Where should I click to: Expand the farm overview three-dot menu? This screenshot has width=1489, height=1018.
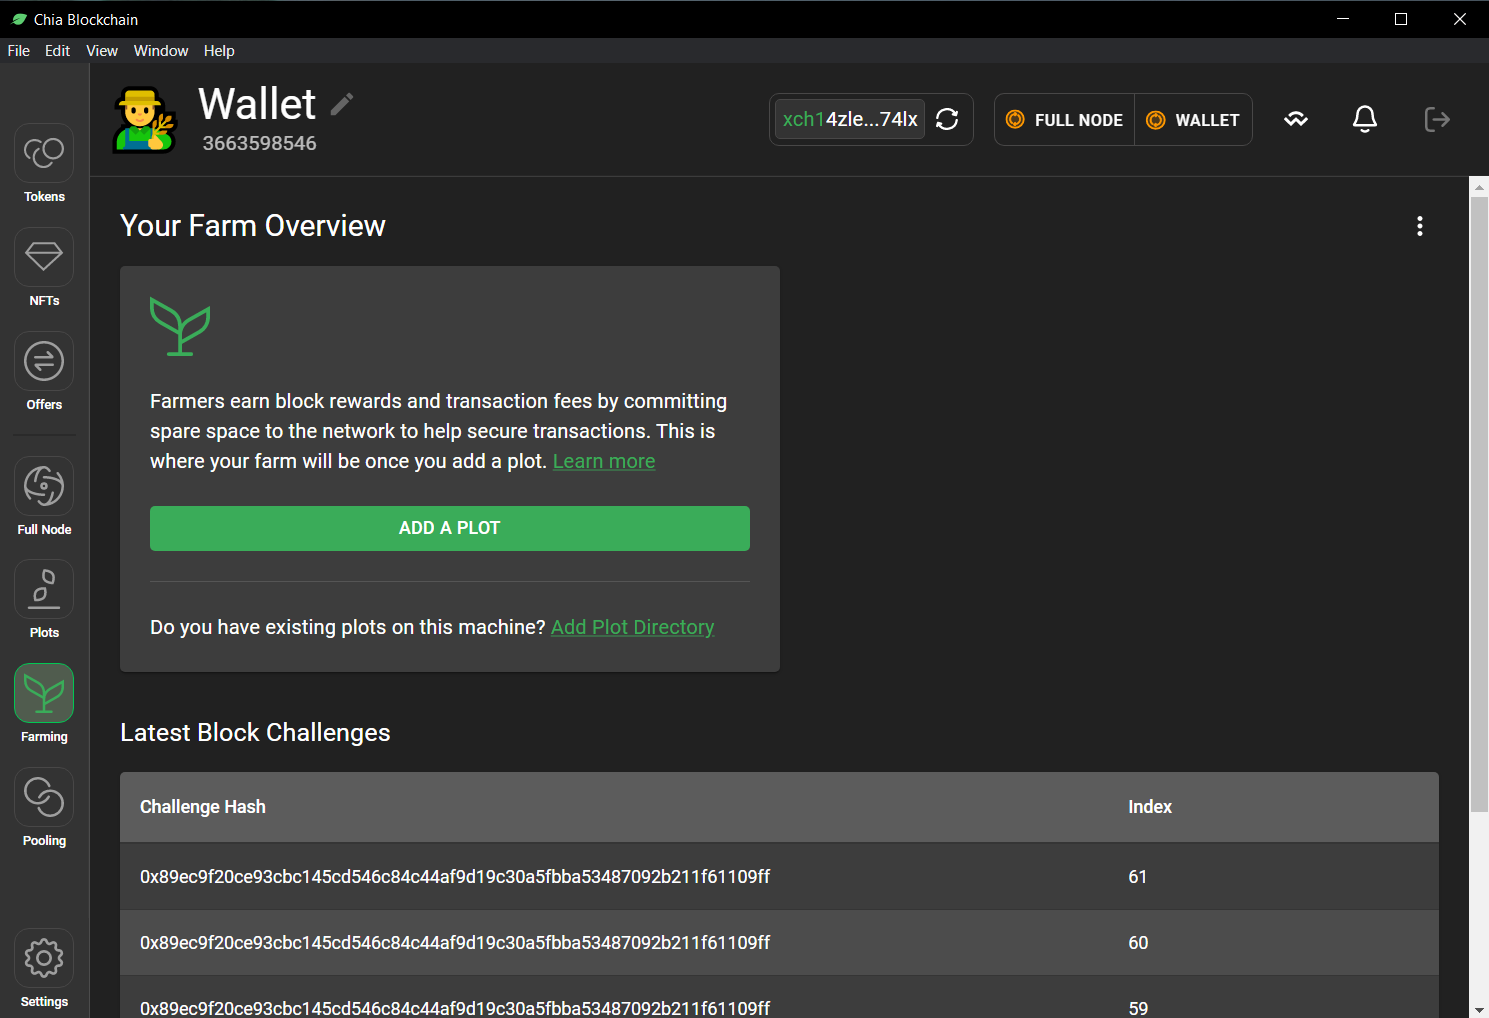coord(1419,226)
